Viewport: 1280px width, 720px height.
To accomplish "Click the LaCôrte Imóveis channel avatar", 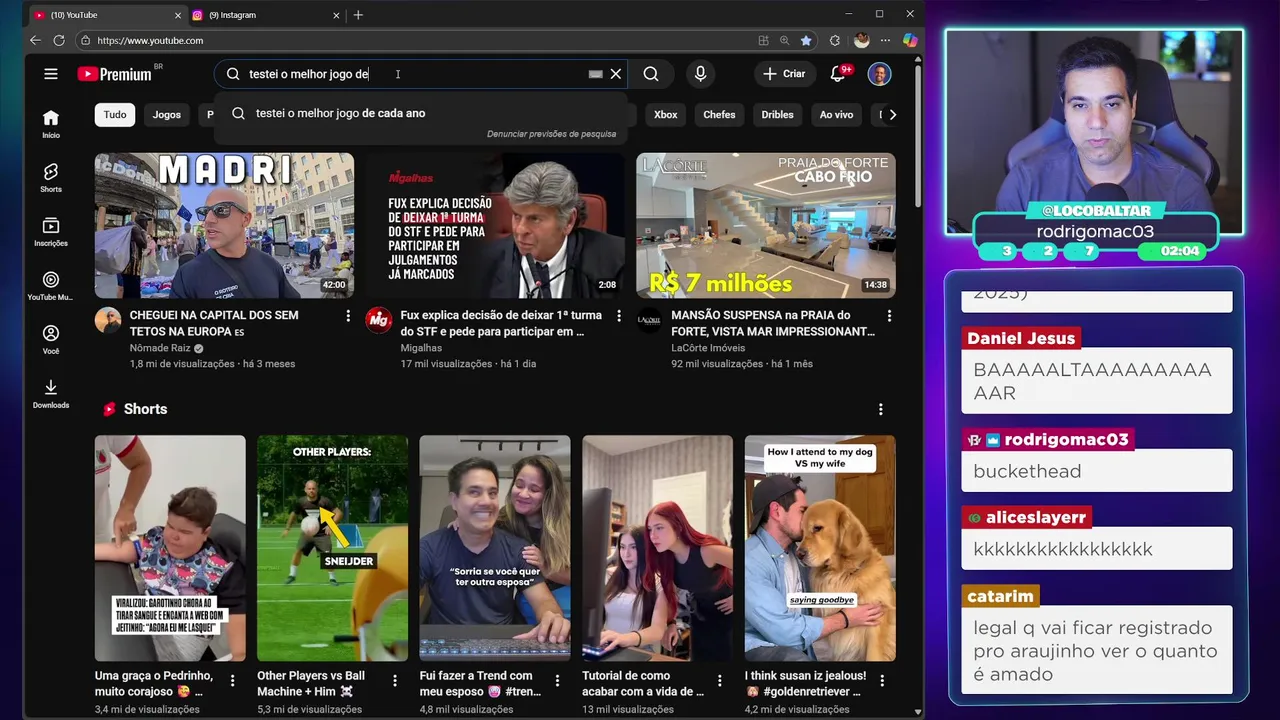I will click(x=649, y=320).
